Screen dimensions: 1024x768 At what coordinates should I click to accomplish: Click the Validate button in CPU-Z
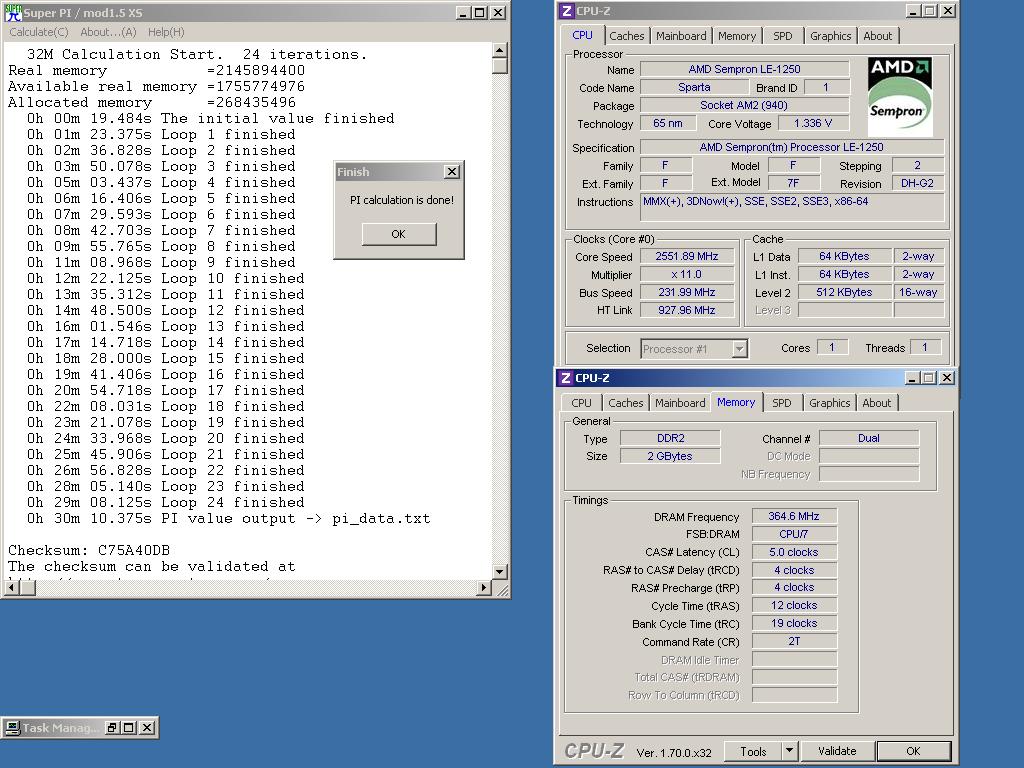[x=837, y=752]
